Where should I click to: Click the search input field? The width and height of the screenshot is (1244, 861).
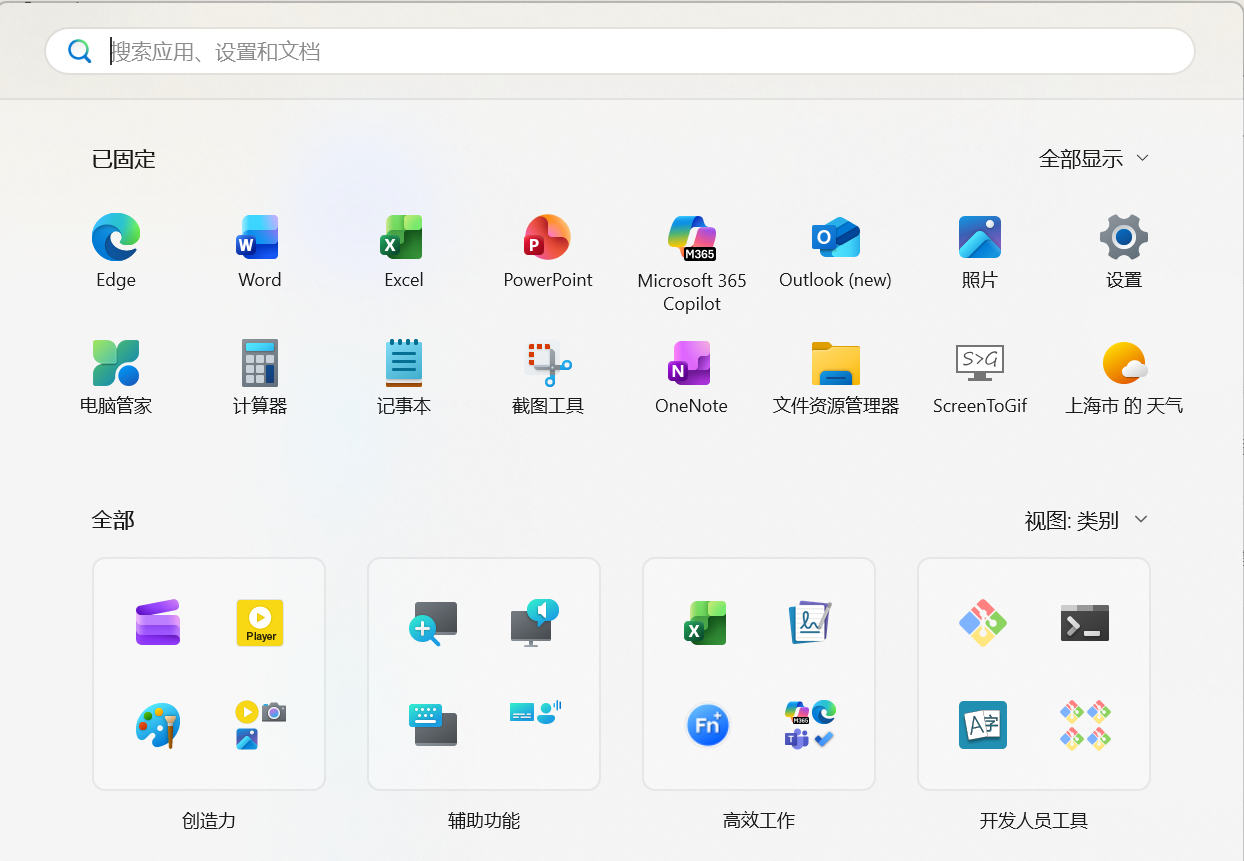coord(400,51)
